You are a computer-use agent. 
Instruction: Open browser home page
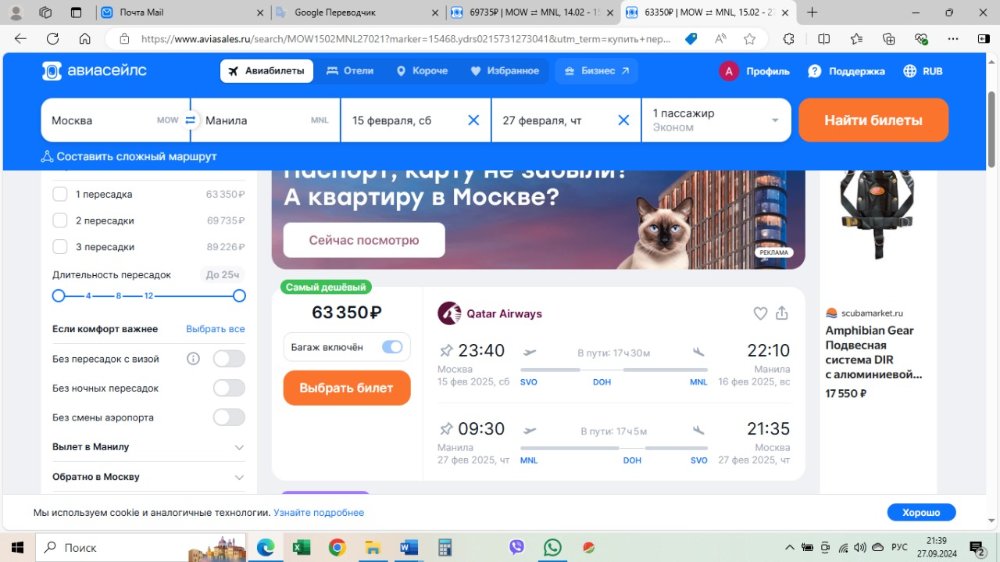85,39
